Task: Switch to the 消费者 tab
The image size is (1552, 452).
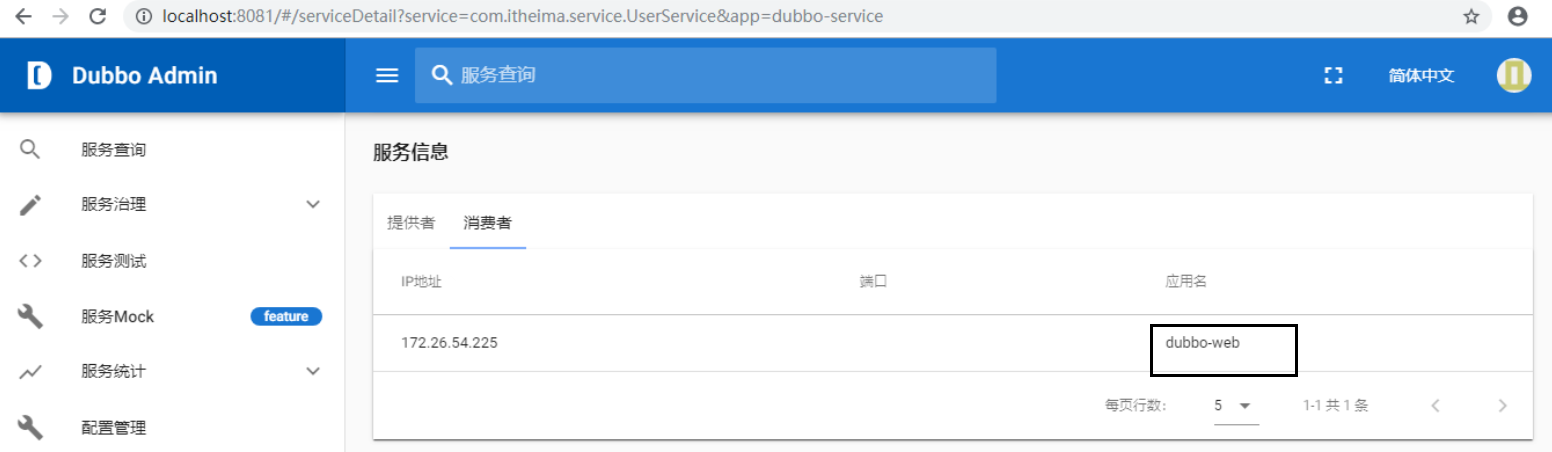Action: (487, 222)
